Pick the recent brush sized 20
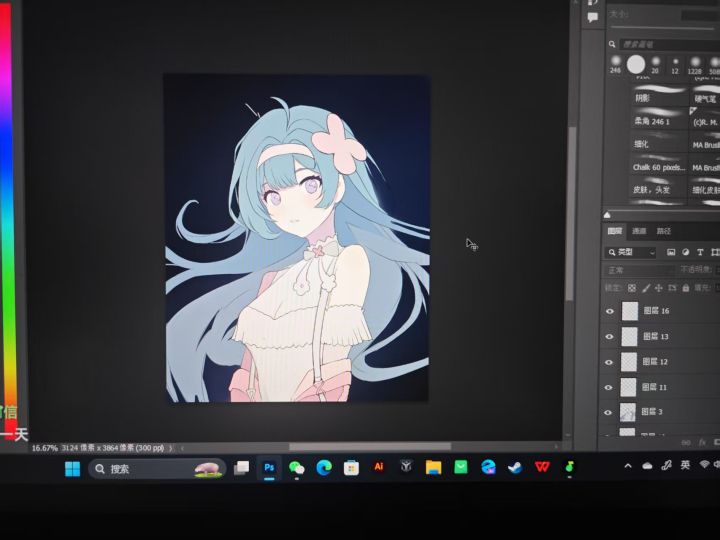The image size is (720, 540). click(655, 65)
